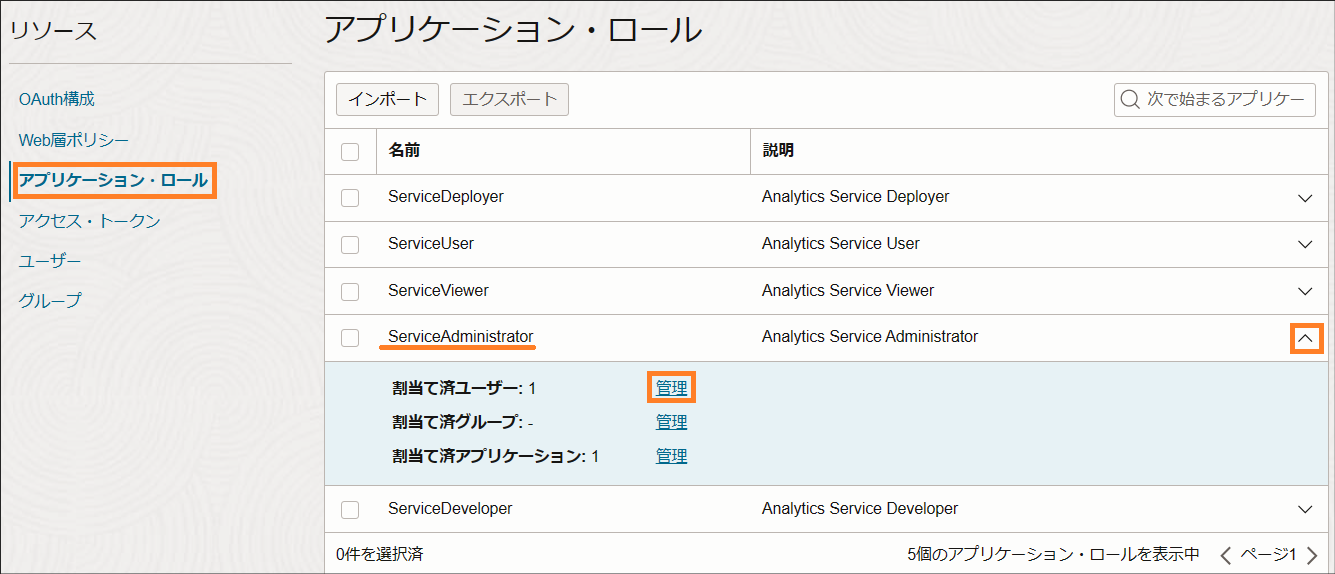Image resolution: width=1335 pixels, height=574 pixels.
Task: Click the ServiceViewer name
Action: click(438, 291)
